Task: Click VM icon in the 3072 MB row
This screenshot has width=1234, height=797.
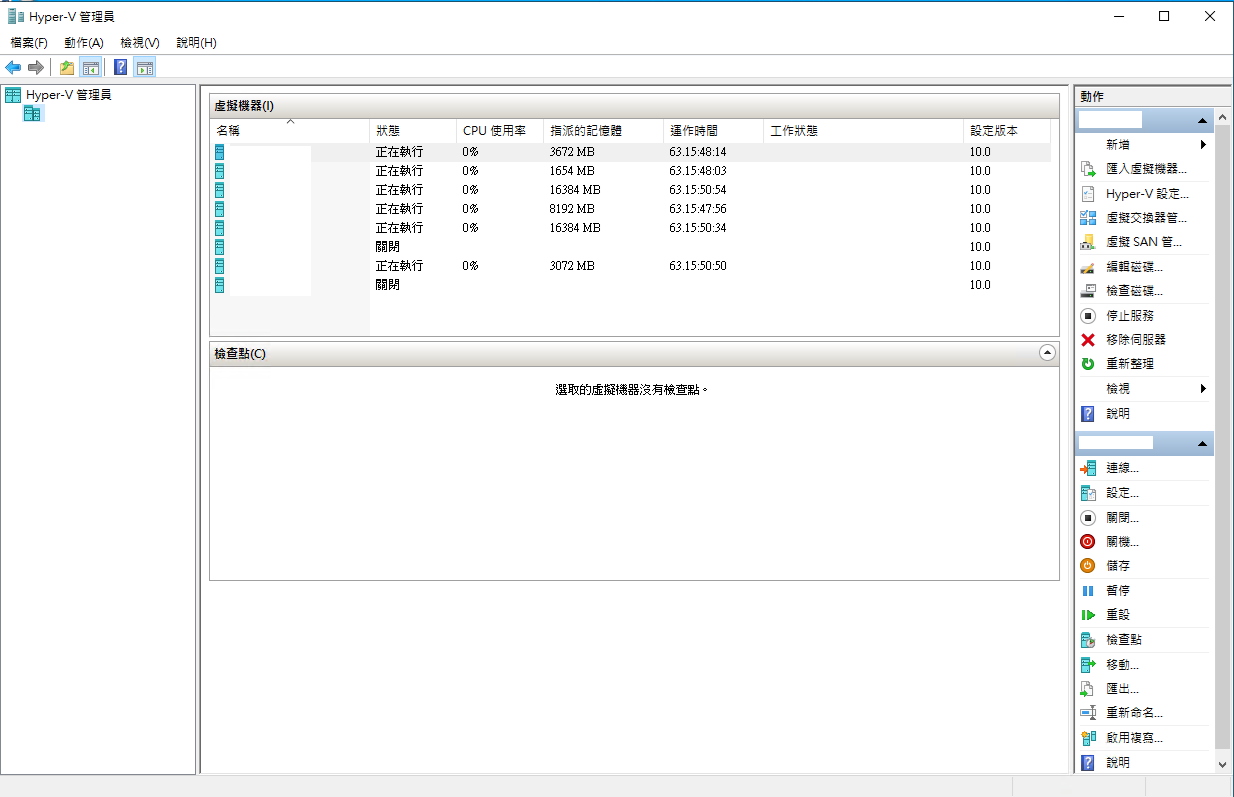Action: pyautogui.click(x=219, y=266)
